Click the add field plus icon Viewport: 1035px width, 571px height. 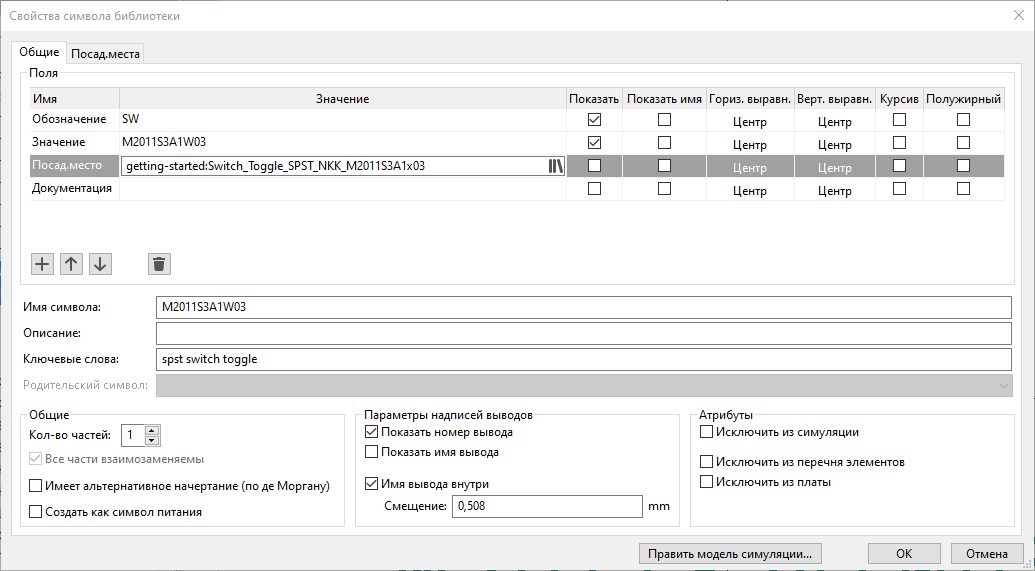click(x=42, y=264)
